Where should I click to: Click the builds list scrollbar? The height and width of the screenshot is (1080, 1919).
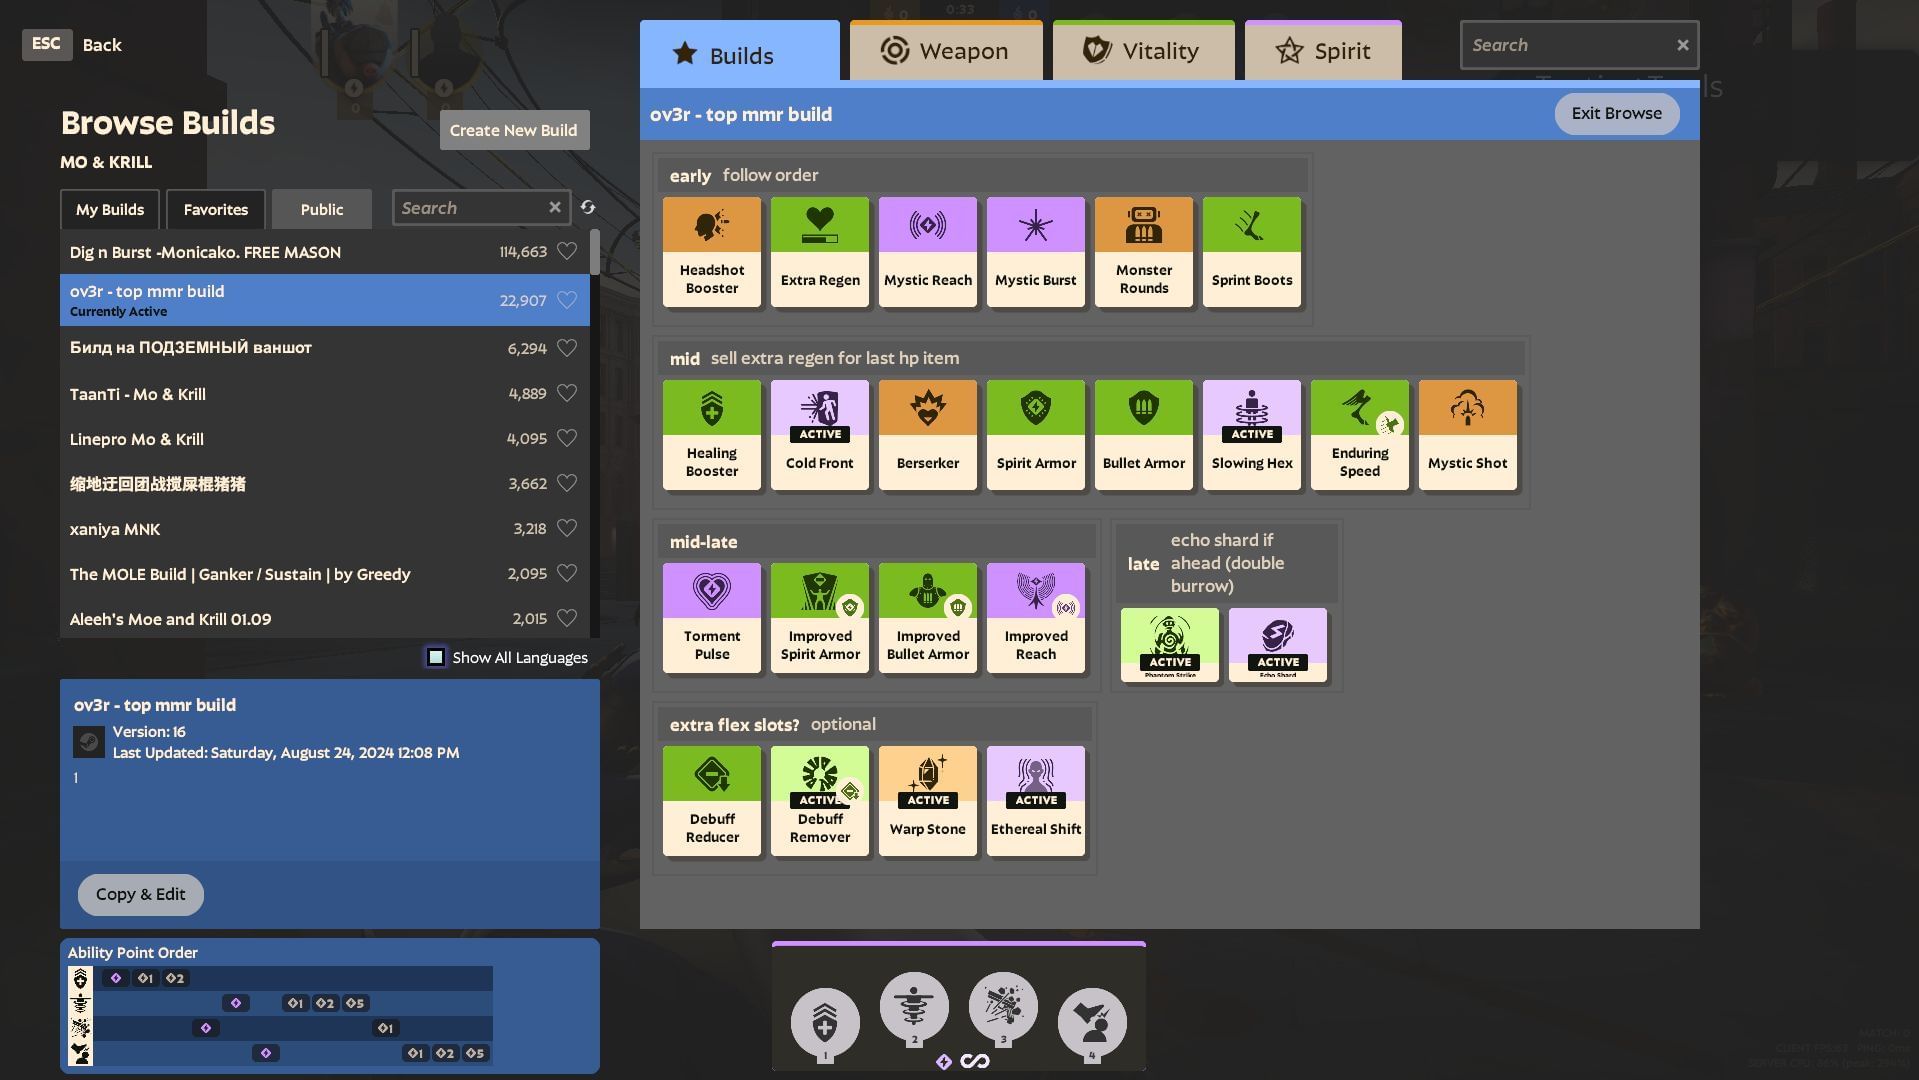point(595,253)
